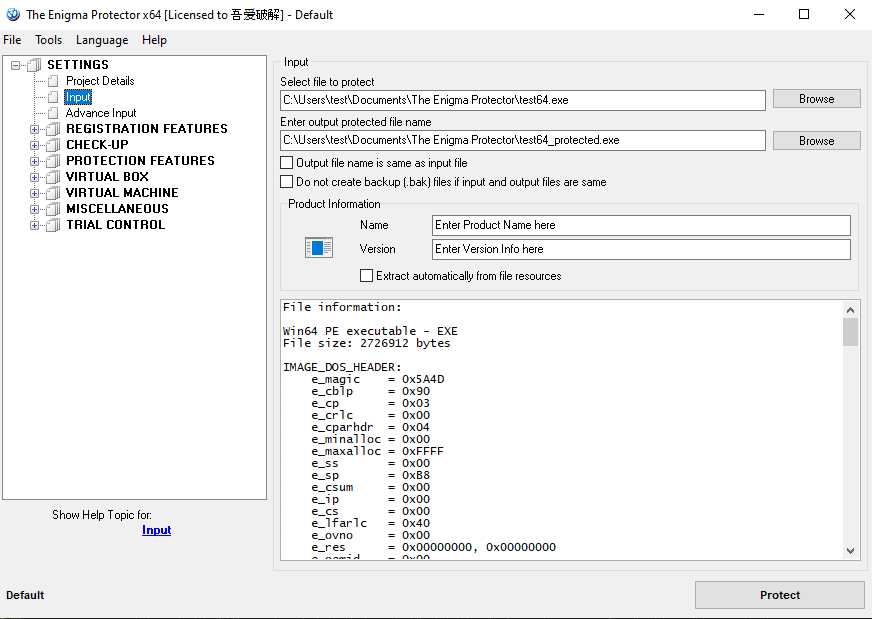
Task: Click the page icon beside Advance Input
Action: [54, 113]
